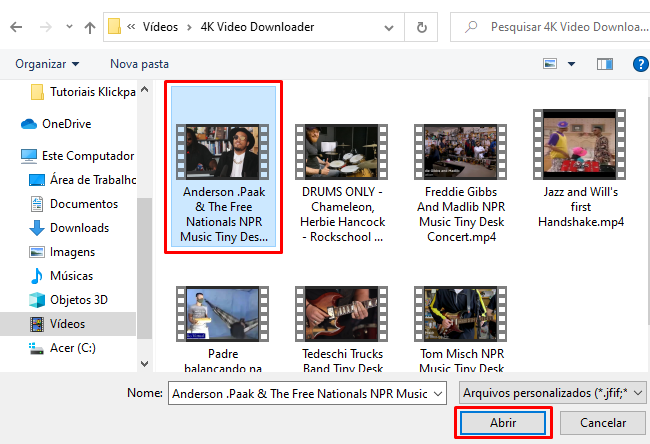
Task: Refresh the folder contents
Action: coord(421,27)
